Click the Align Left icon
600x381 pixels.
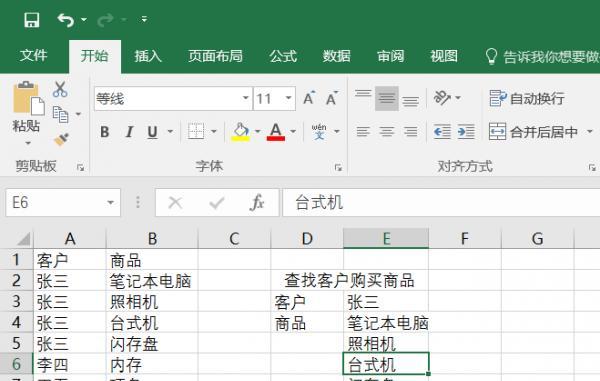tap(363, 132)
